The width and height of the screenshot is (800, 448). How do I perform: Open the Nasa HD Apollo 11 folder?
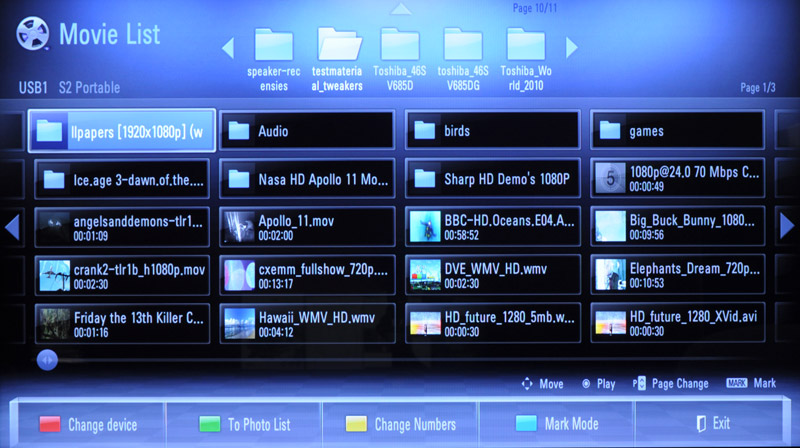pyautogui.click(x=307, y=179)
